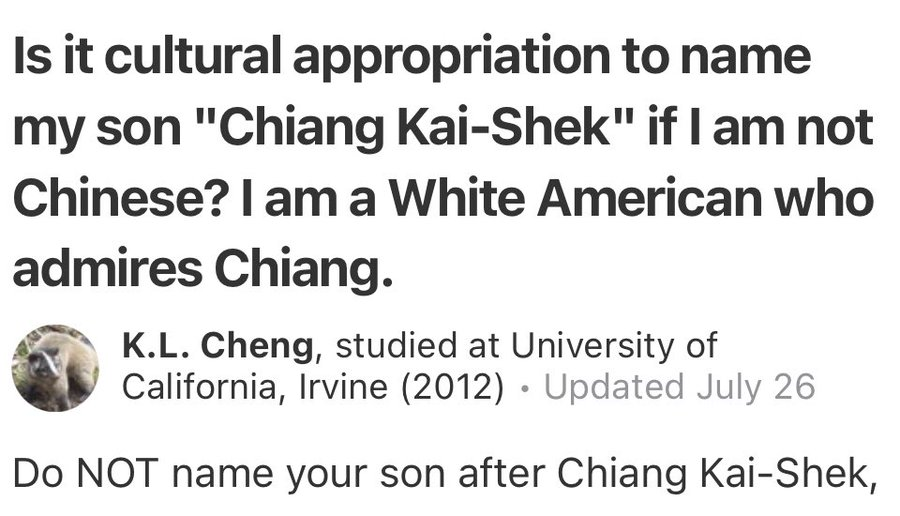Open the K.L. Cheng author name link
900x516 pixels.
(218, 346)
